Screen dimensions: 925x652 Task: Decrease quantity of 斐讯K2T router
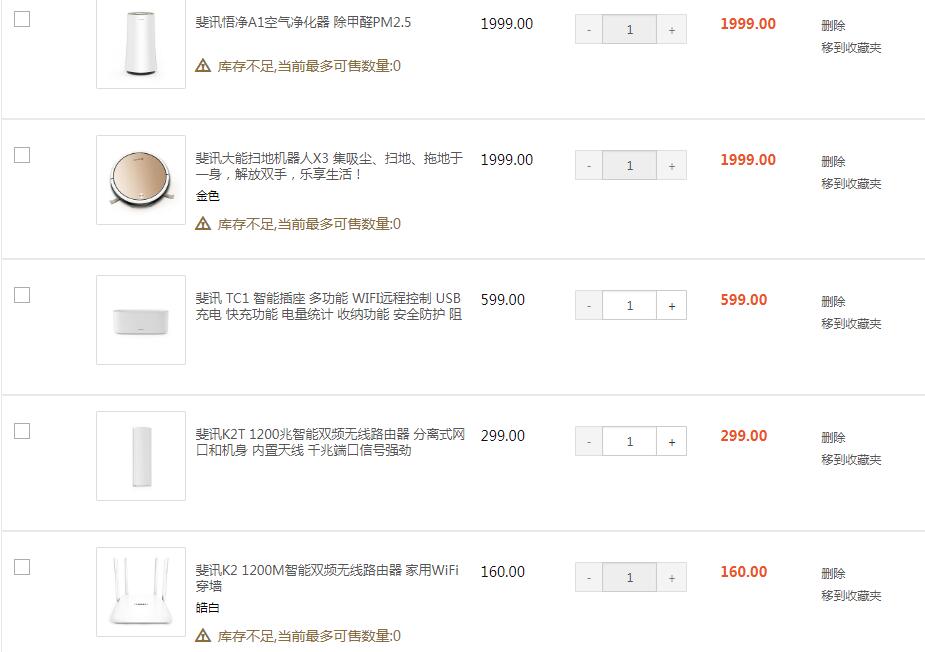[589, 442]
